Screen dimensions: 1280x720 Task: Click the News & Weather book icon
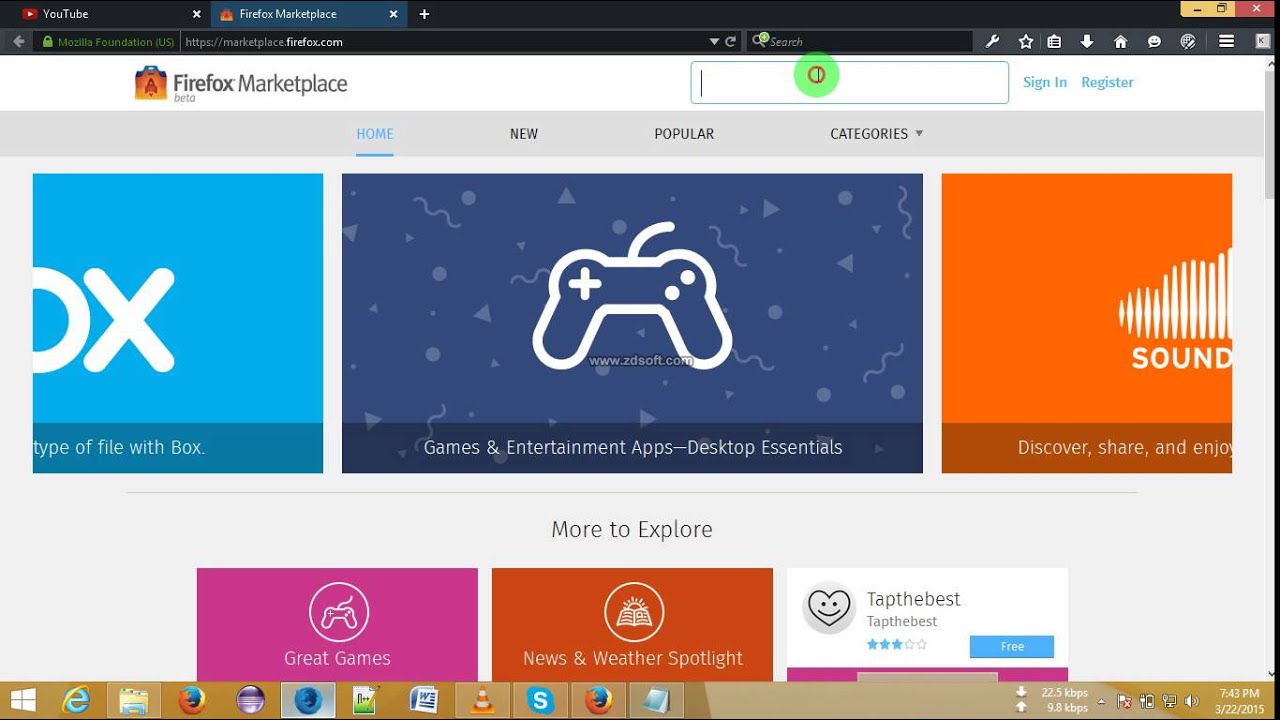click(x=634, y=612)
